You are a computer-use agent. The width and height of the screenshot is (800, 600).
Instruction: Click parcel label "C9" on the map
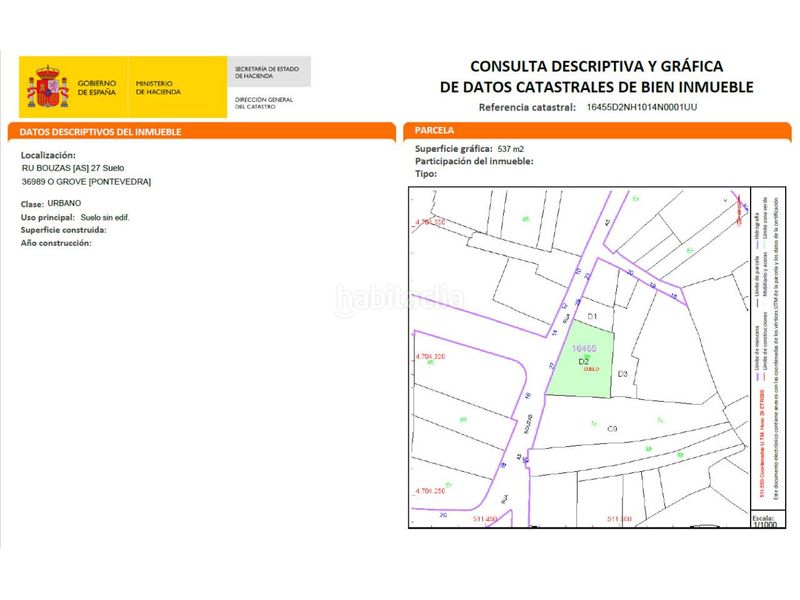(612, 429)
